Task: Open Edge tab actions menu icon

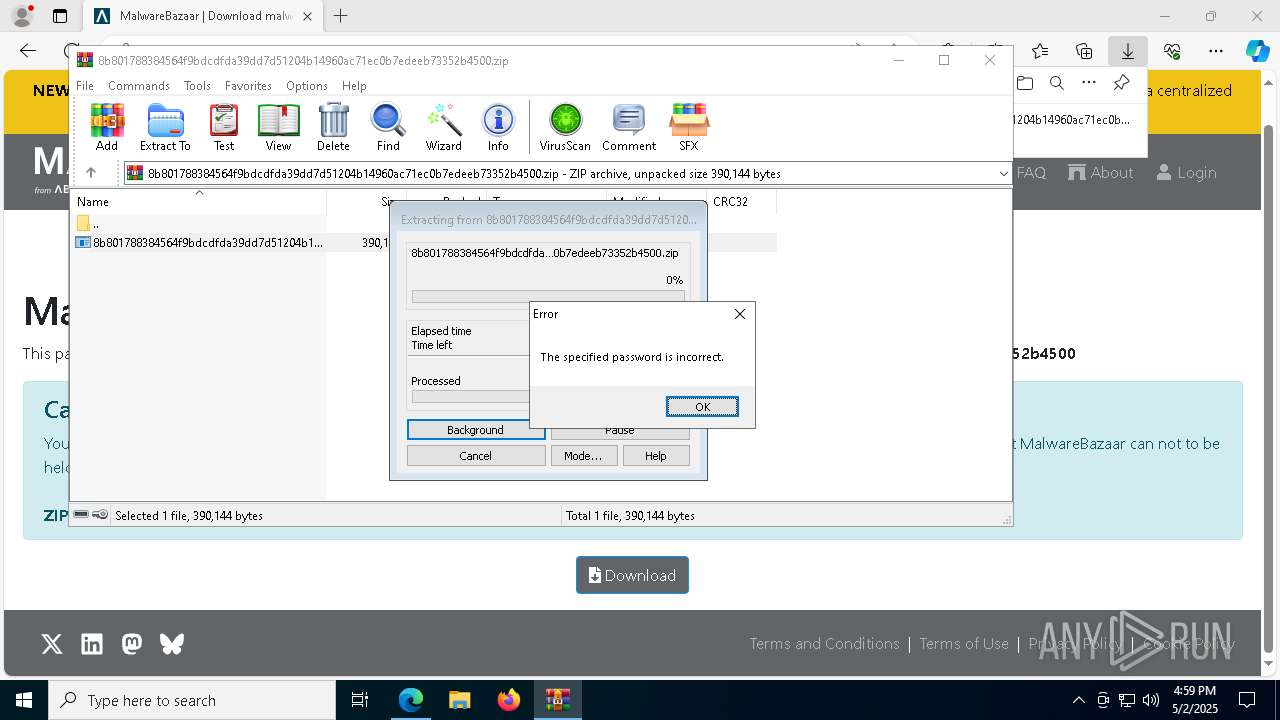Action: [x=60, y=16]
